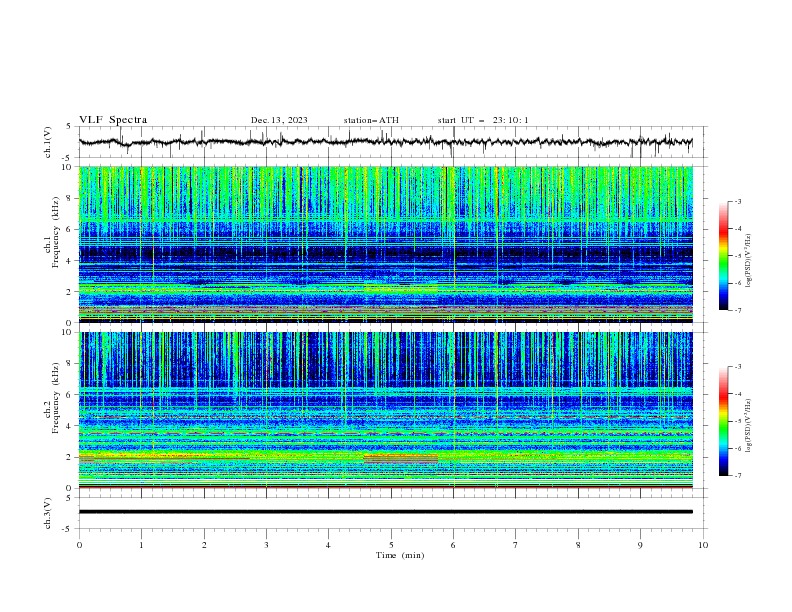792x612 pixels.
Task: Click the "ch.1(V)" axis label
Action: point(48,142)
